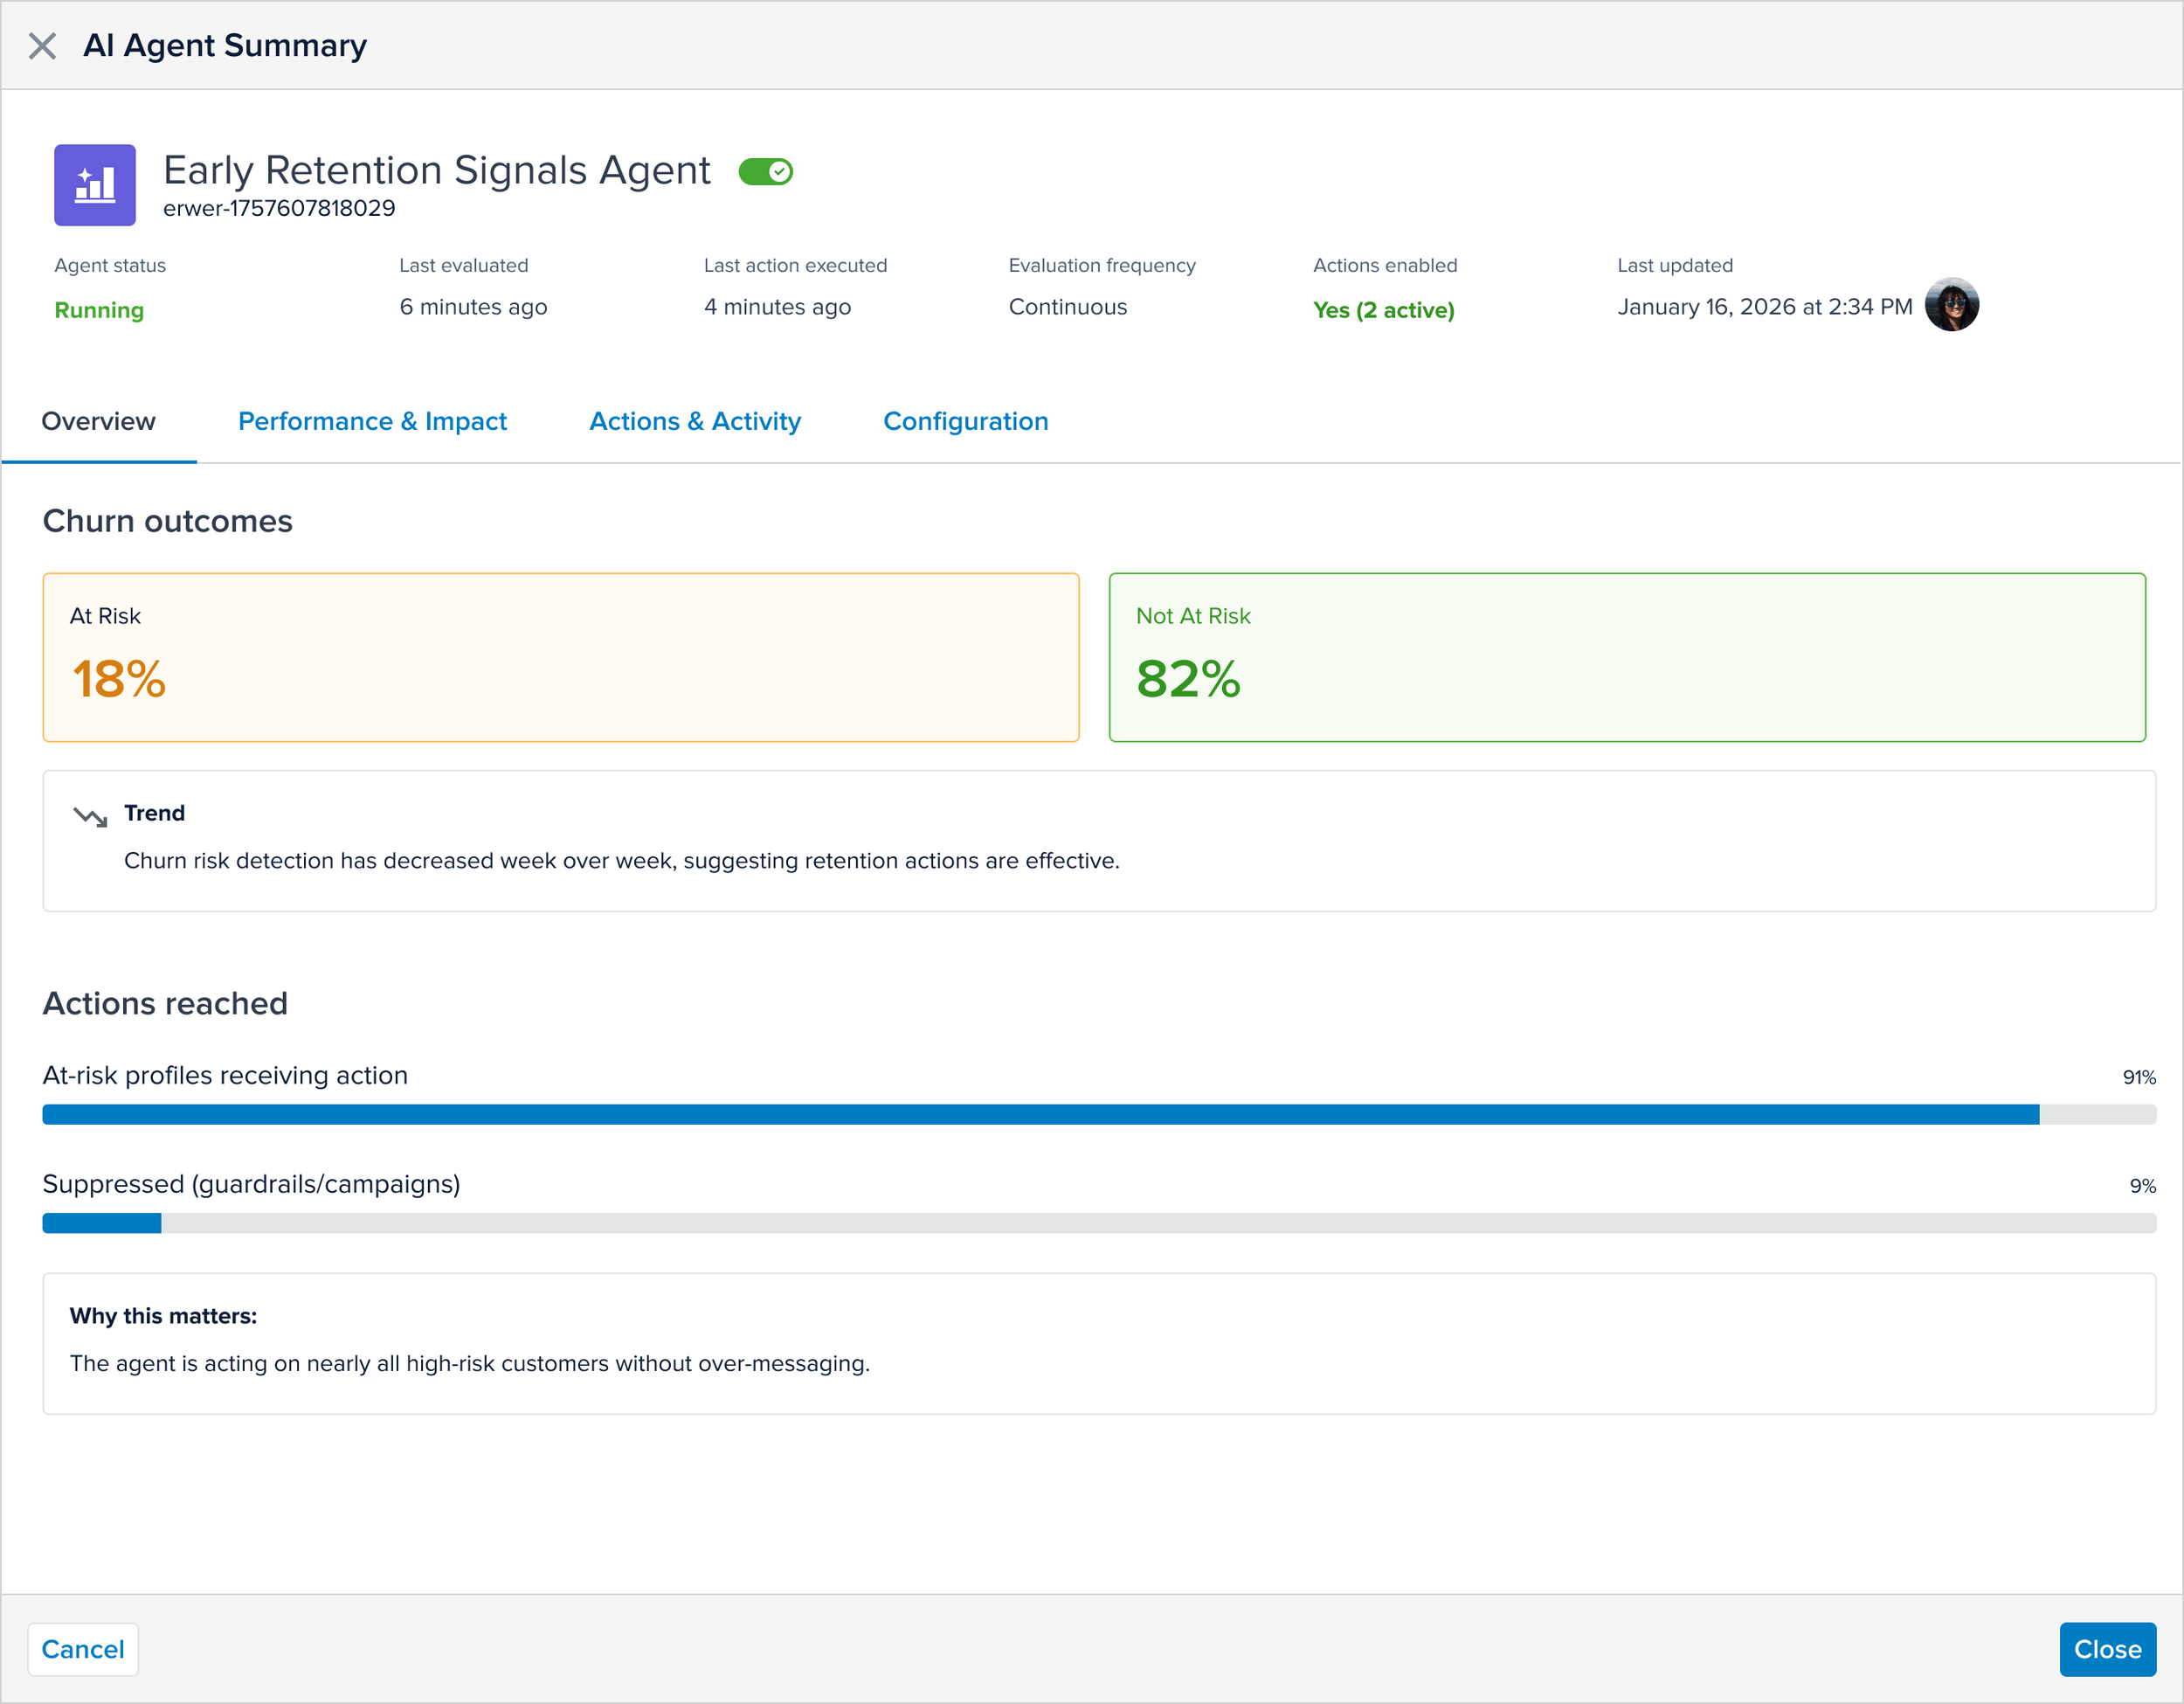Click the Not At Risk 82% card
This screenshot has height=1704, width=2184.
click(1627, 657)
